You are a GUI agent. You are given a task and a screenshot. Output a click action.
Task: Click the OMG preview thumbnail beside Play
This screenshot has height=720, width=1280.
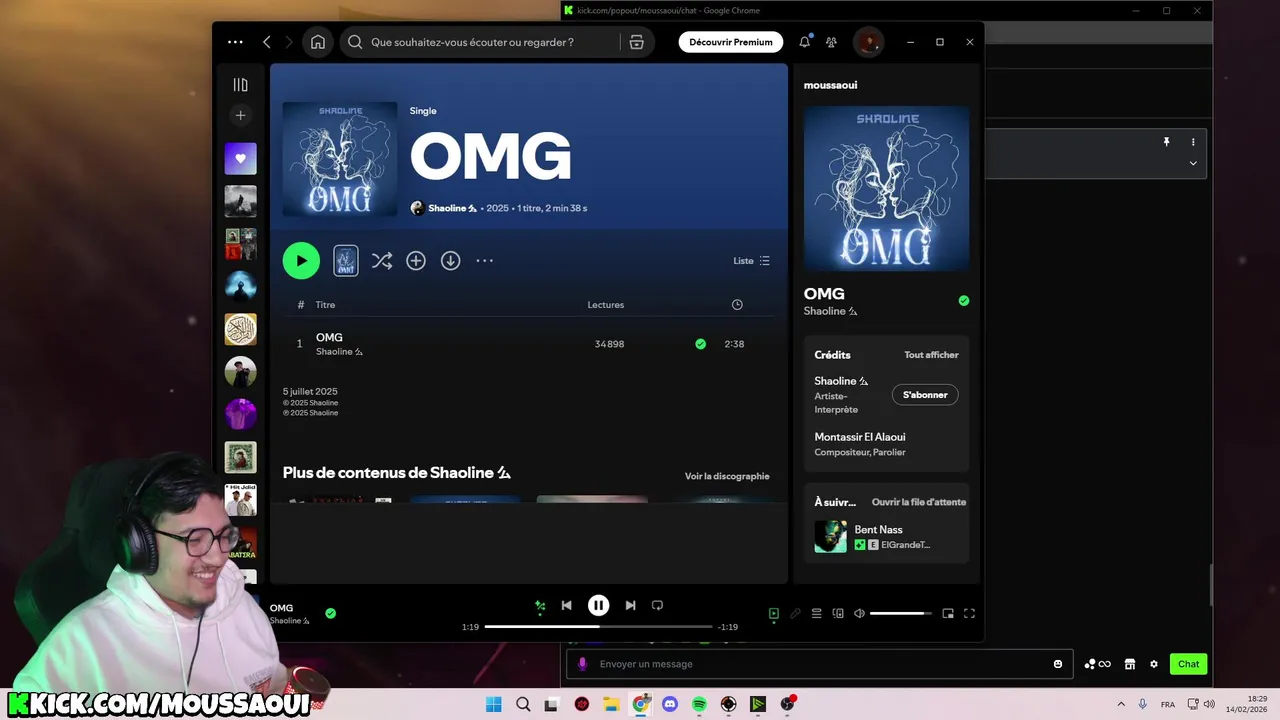pyautogui.click(x=346, y=260)
